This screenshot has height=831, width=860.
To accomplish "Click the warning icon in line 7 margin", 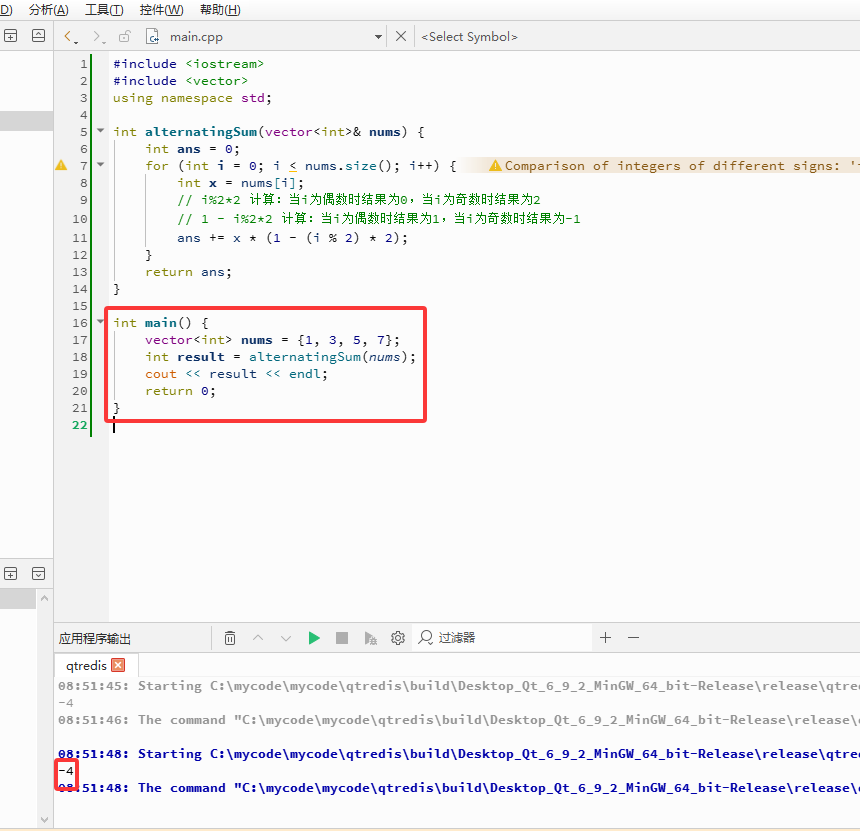I will (x=61, y=165).
